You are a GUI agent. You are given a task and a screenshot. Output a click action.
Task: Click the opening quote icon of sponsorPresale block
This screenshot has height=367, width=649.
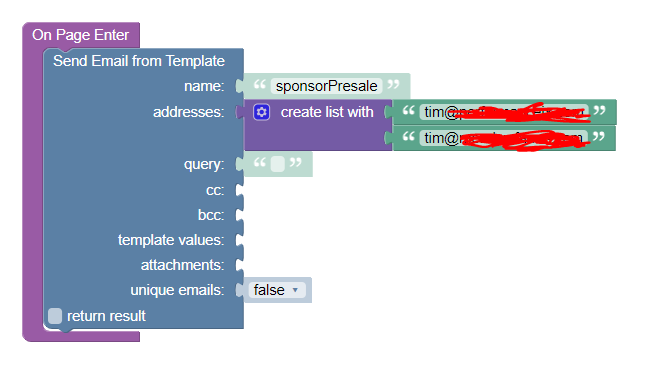click(x=260, y=85)
